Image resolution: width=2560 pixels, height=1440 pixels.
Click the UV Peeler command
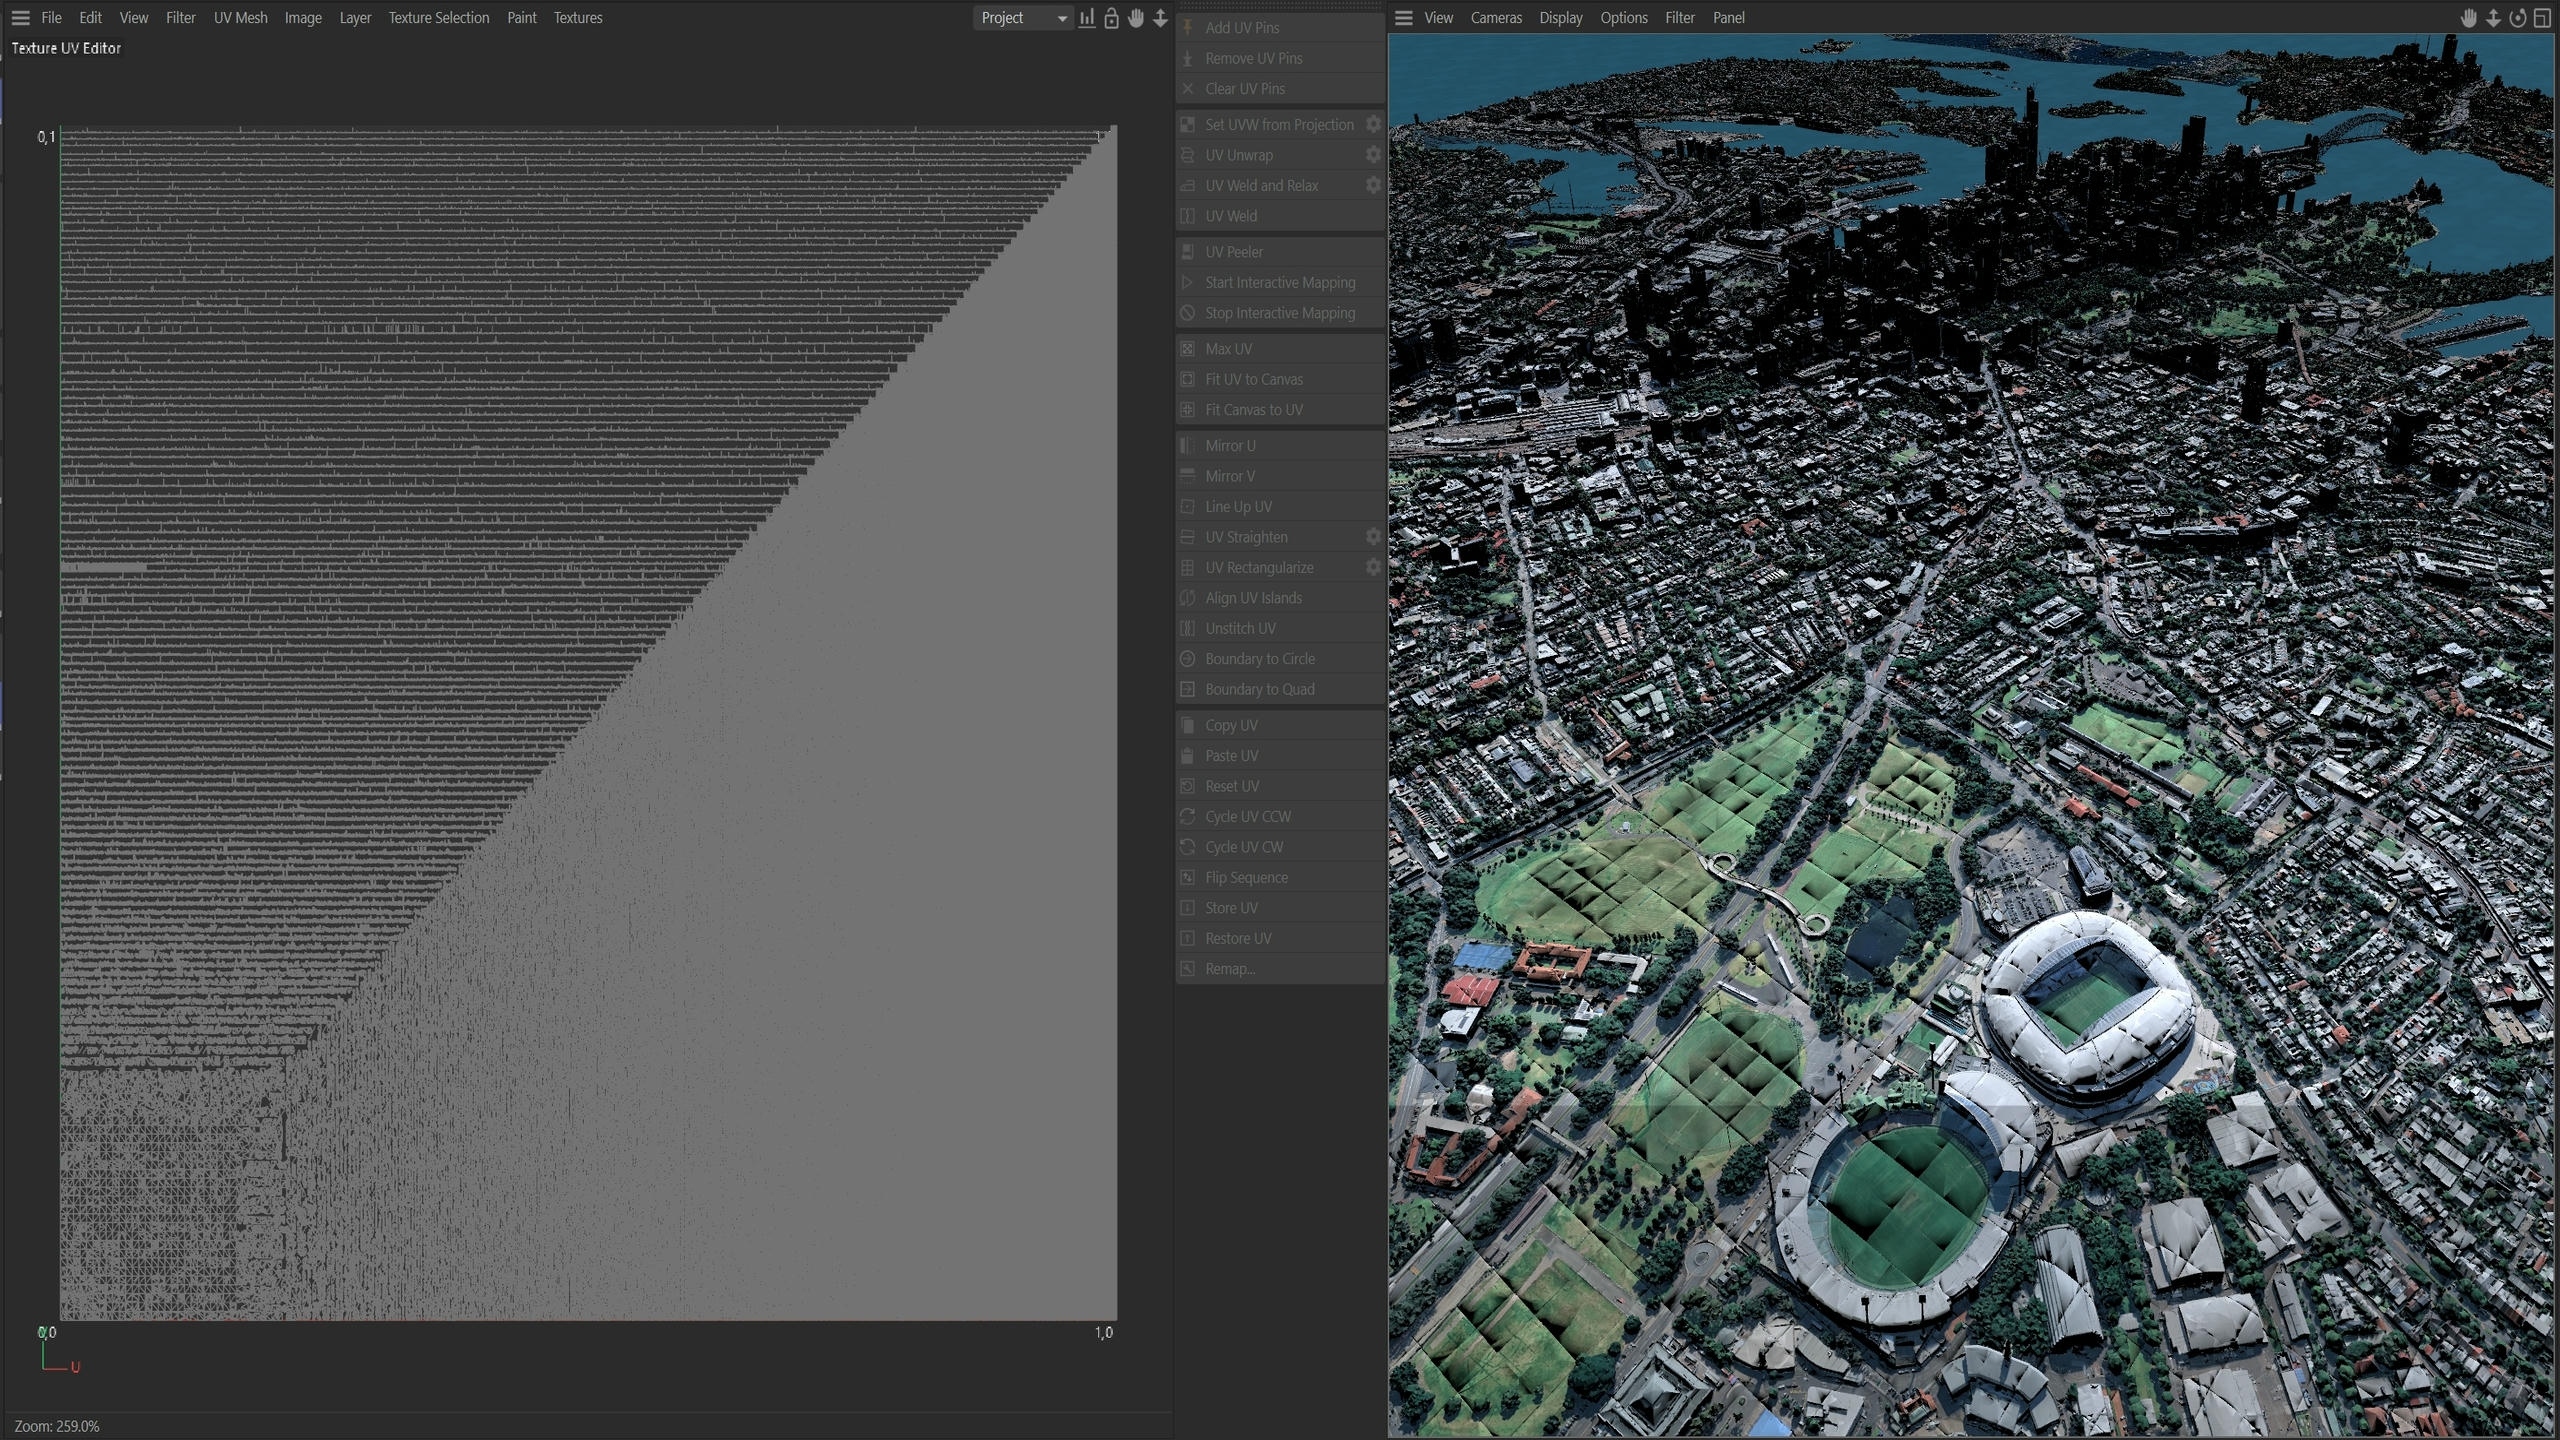1280,252
